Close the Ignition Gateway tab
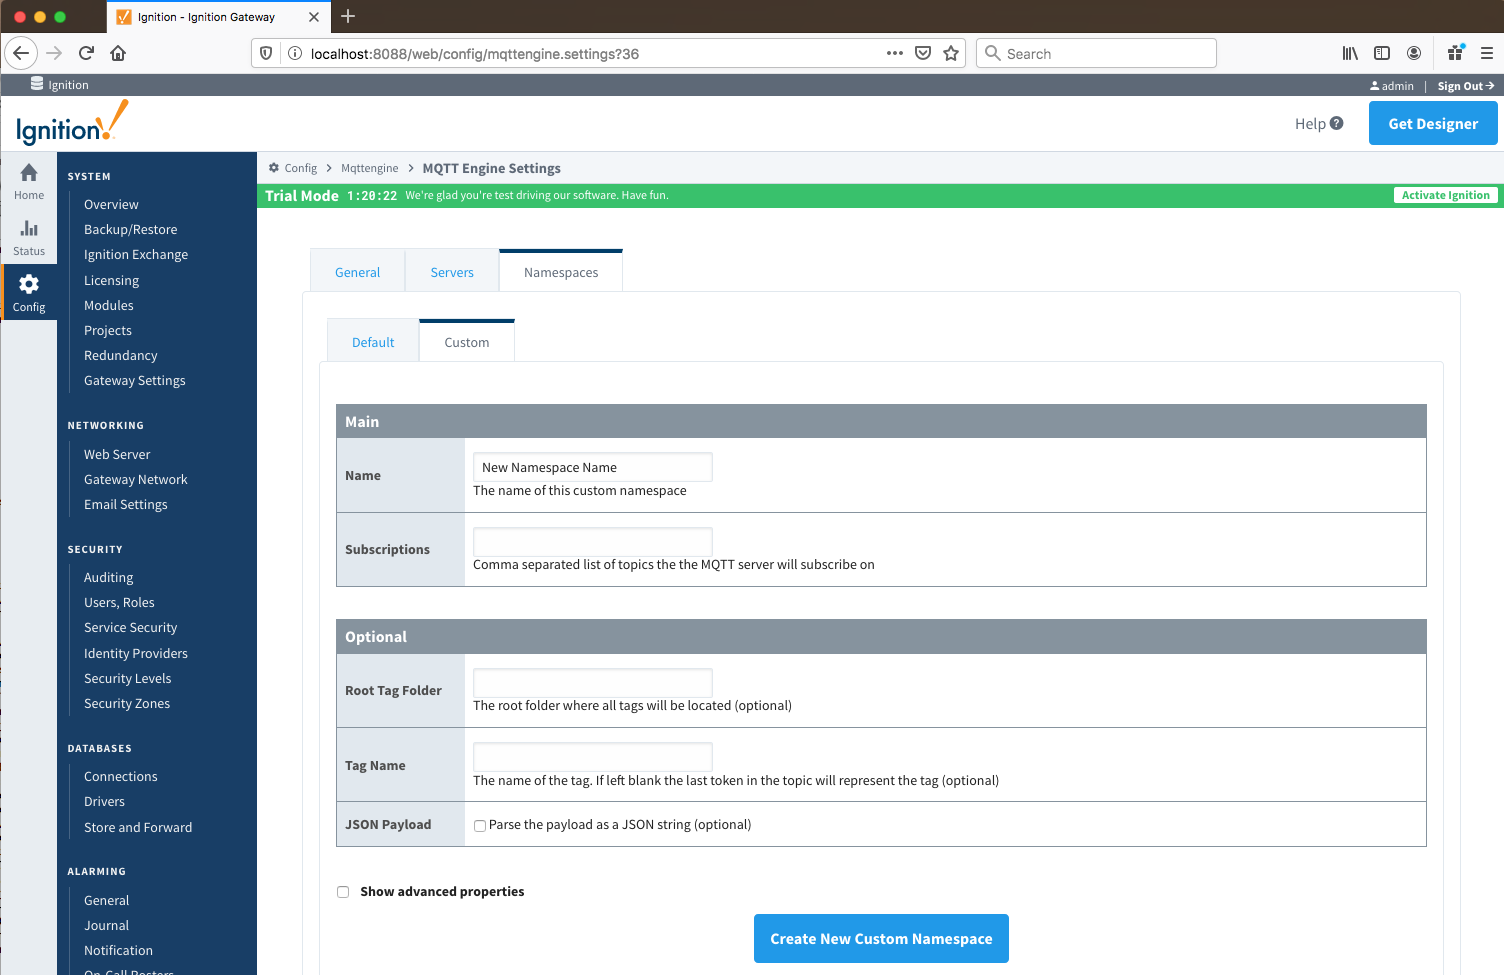The image size is (1504, 975). click(314, 17)
